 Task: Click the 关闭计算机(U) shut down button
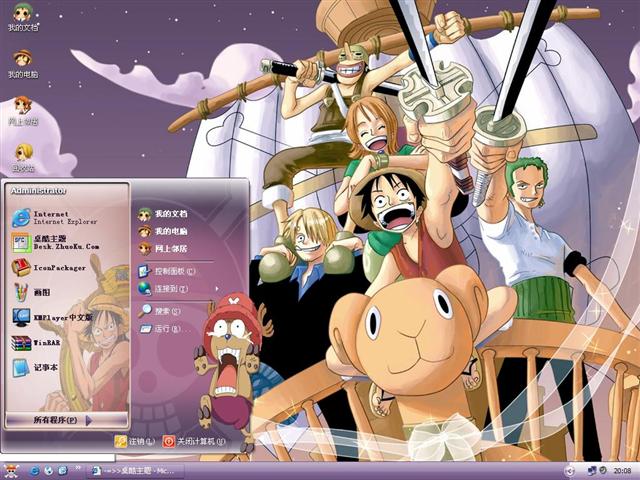pos(194,441)
